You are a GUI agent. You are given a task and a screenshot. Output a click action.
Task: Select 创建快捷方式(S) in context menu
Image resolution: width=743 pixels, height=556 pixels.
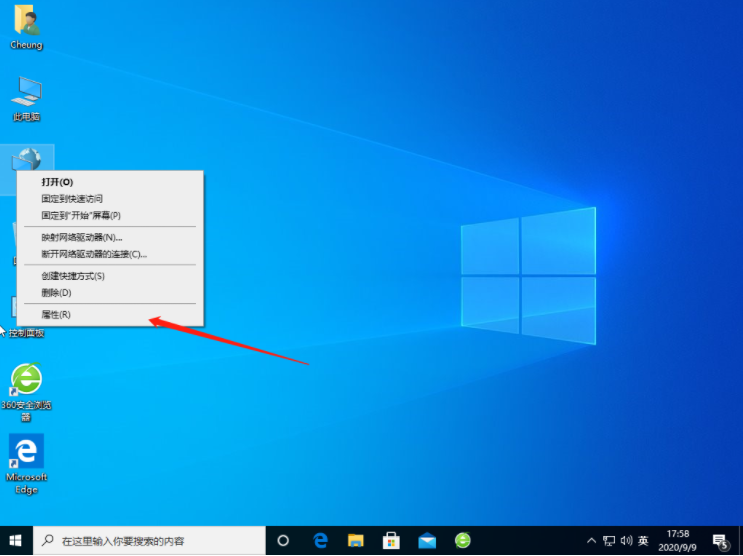pyautogui.click(x=73, y=276)
